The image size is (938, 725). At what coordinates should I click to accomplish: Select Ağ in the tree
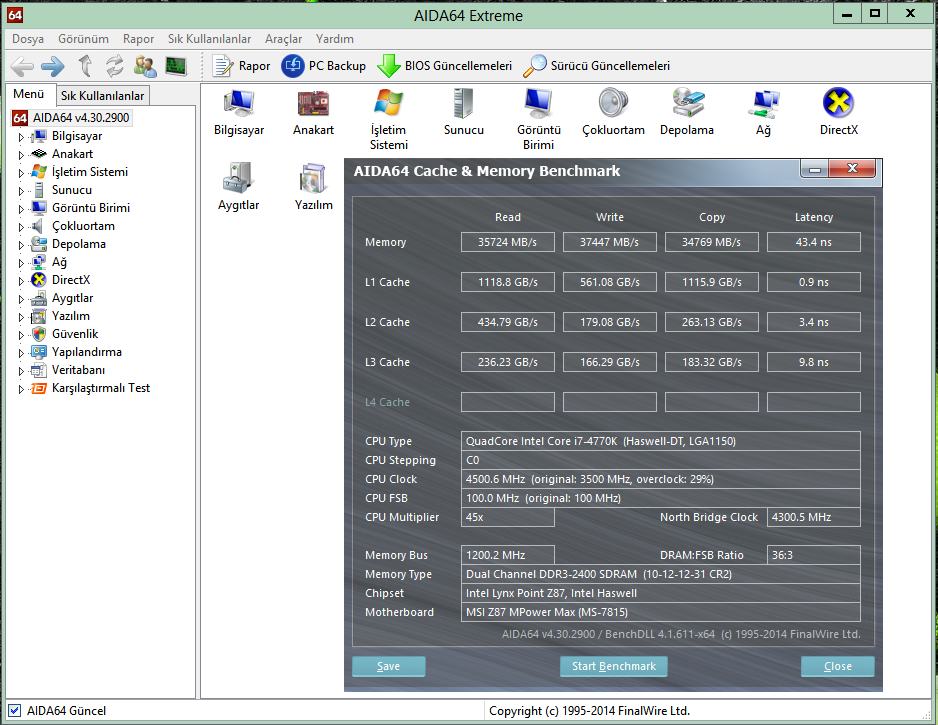pos(59,262)
